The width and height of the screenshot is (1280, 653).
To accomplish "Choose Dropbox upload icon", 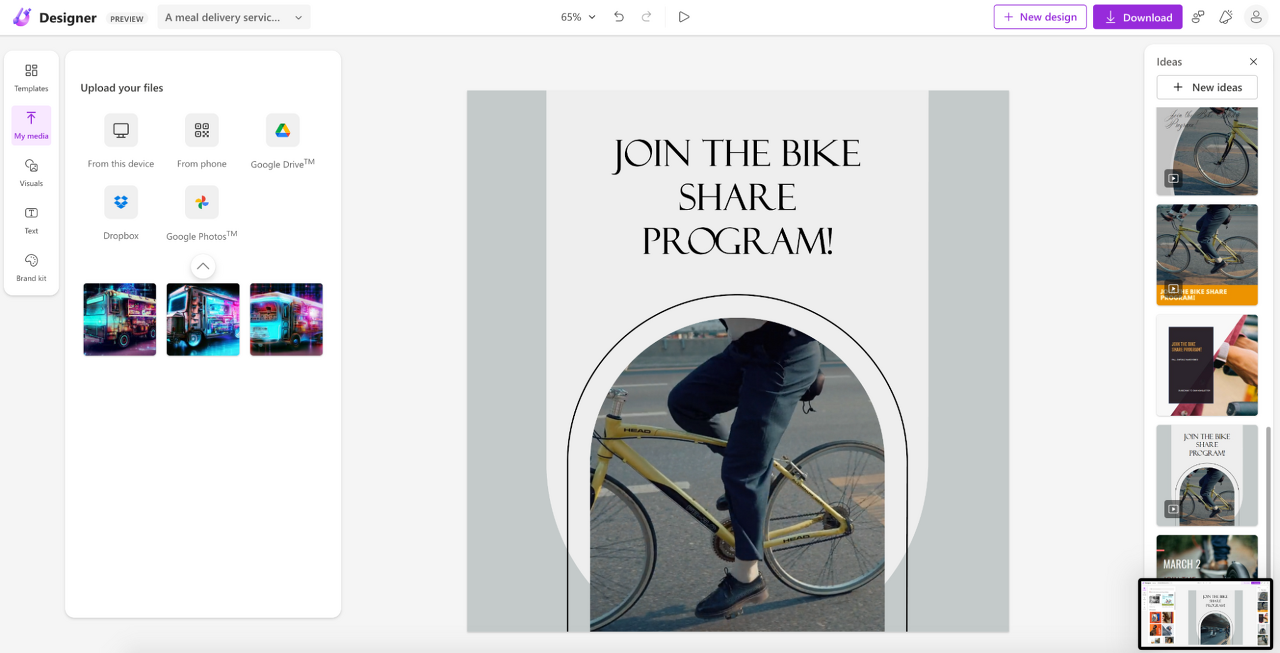I will point(121,202).
